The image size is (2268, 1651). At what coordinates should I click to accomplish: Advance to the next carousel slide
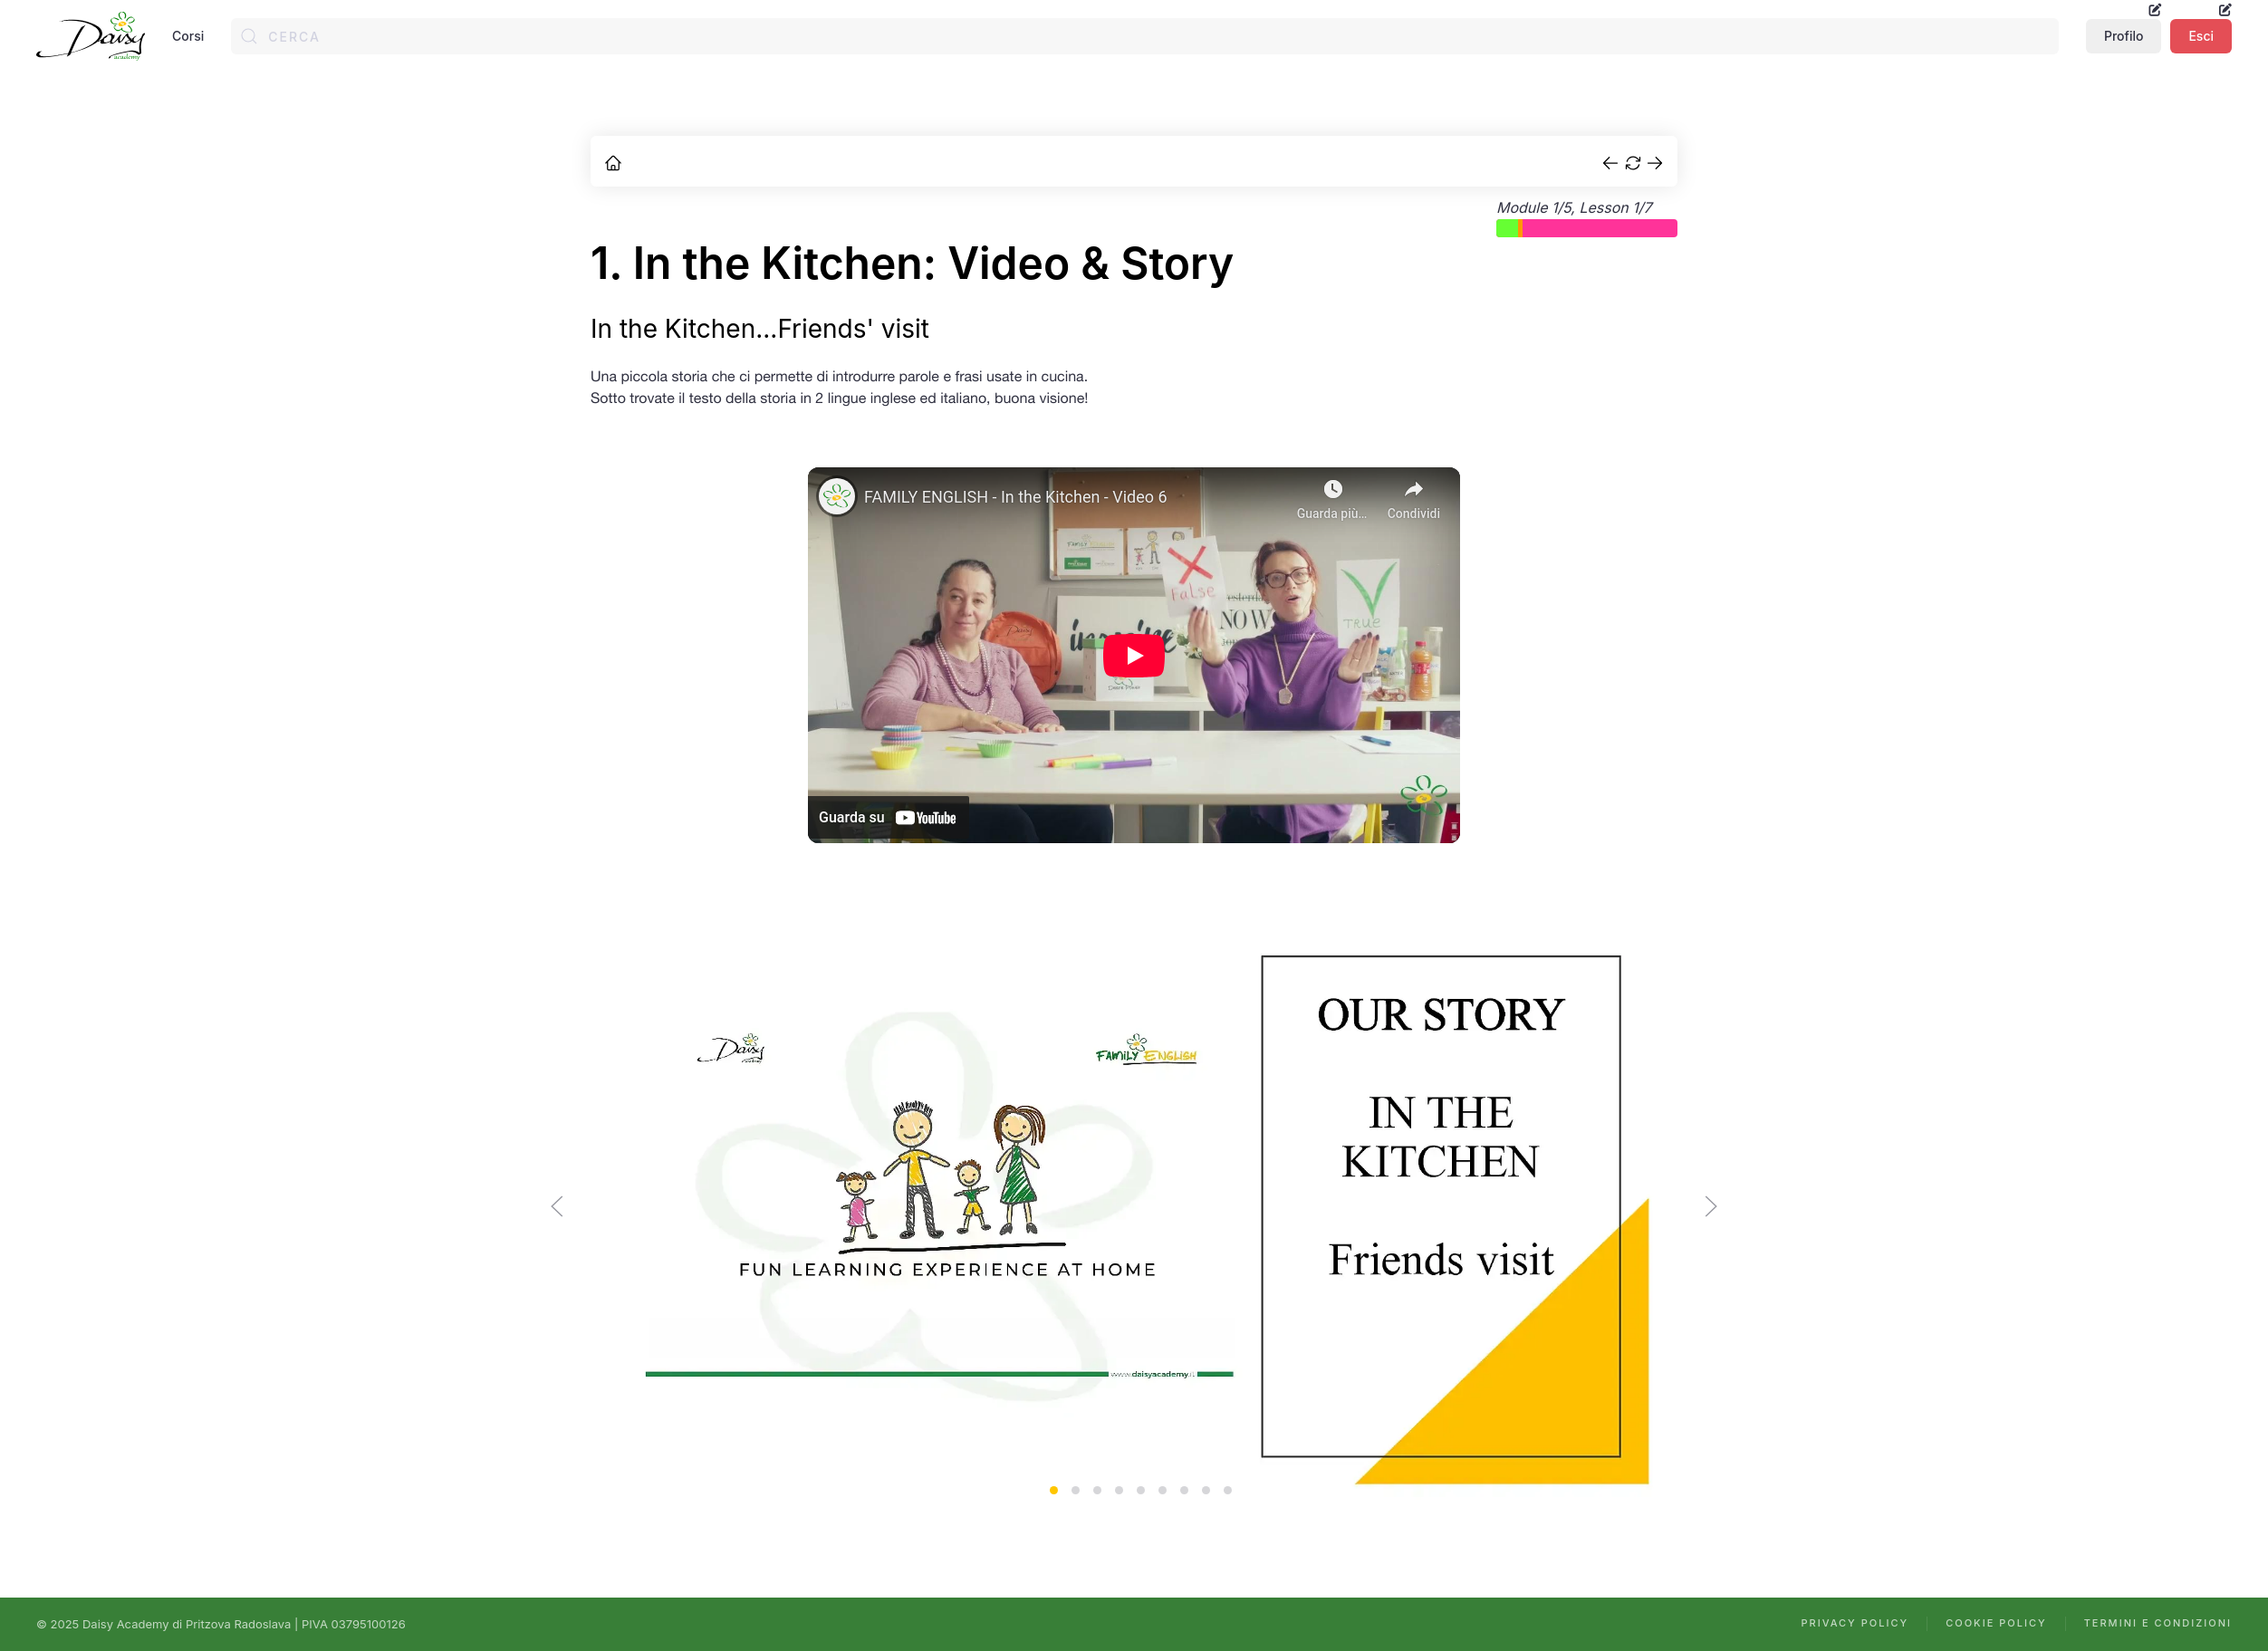pos(1710,1206)
